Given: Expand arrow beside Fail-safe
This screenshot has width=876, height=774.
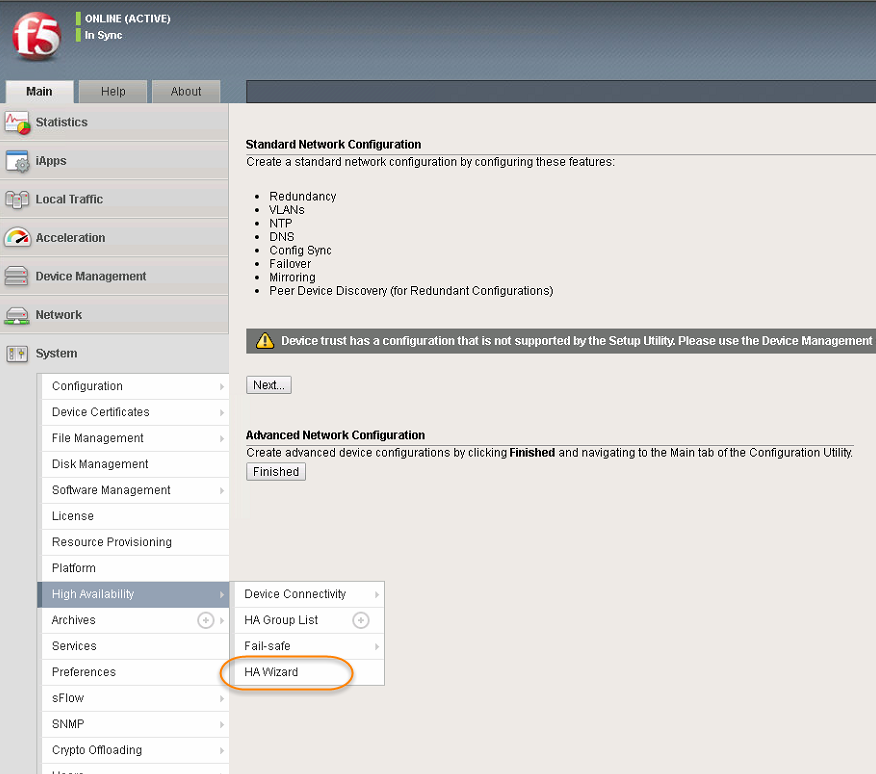Looking at the screenshot, I should coord(377,647).
